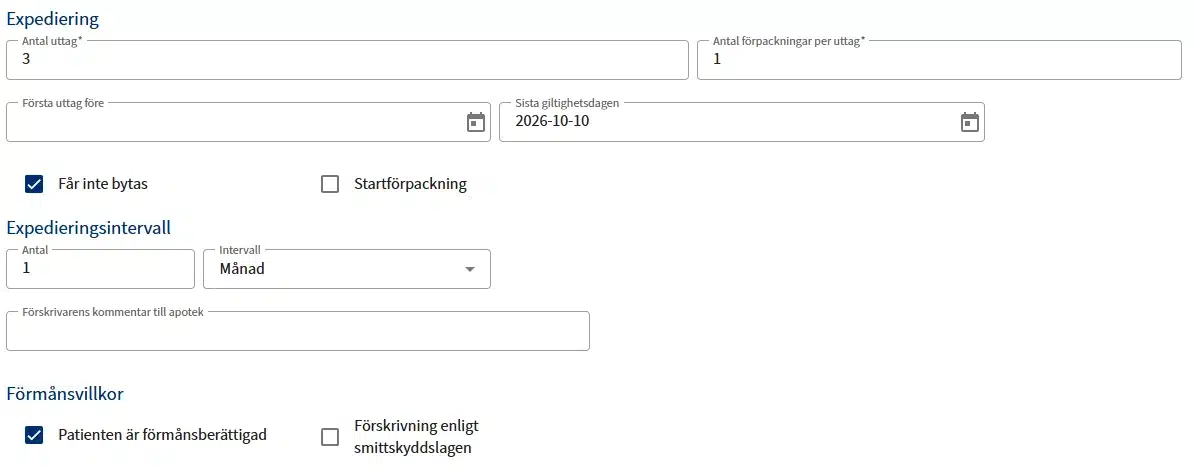Focus Förskrivarens kommentar till apotek field
Viewport: 1196px width, 472px height.
point(297,332)
